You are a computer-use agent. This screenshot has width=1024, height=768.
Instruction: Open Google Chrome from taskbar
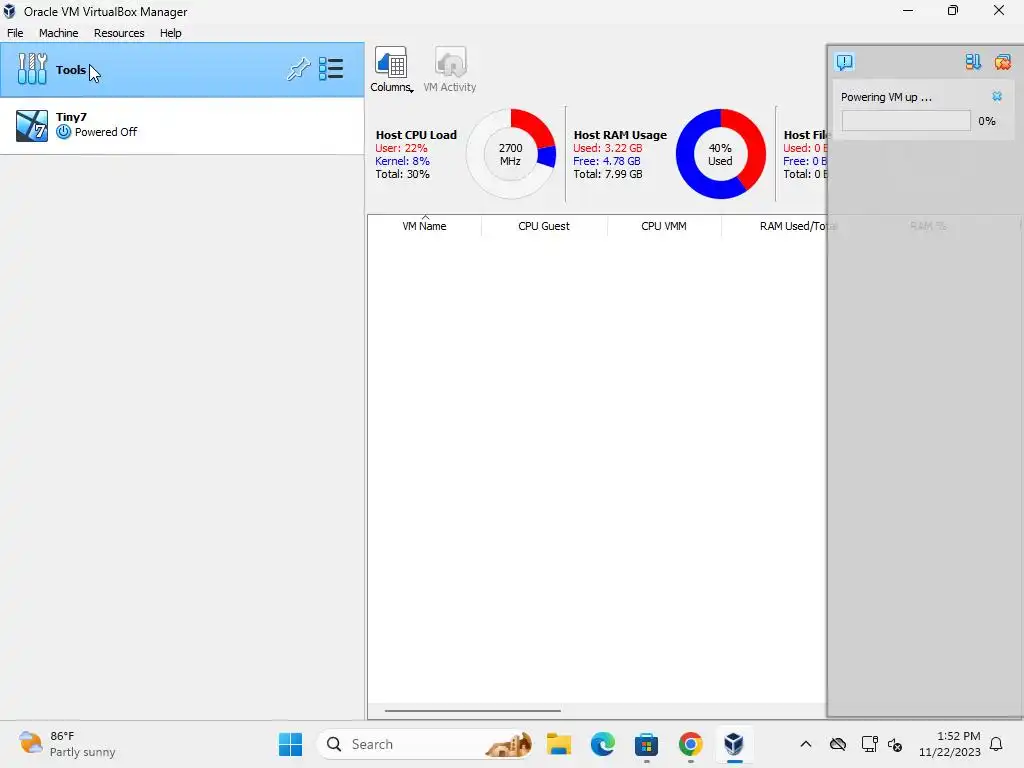(690, 744)
